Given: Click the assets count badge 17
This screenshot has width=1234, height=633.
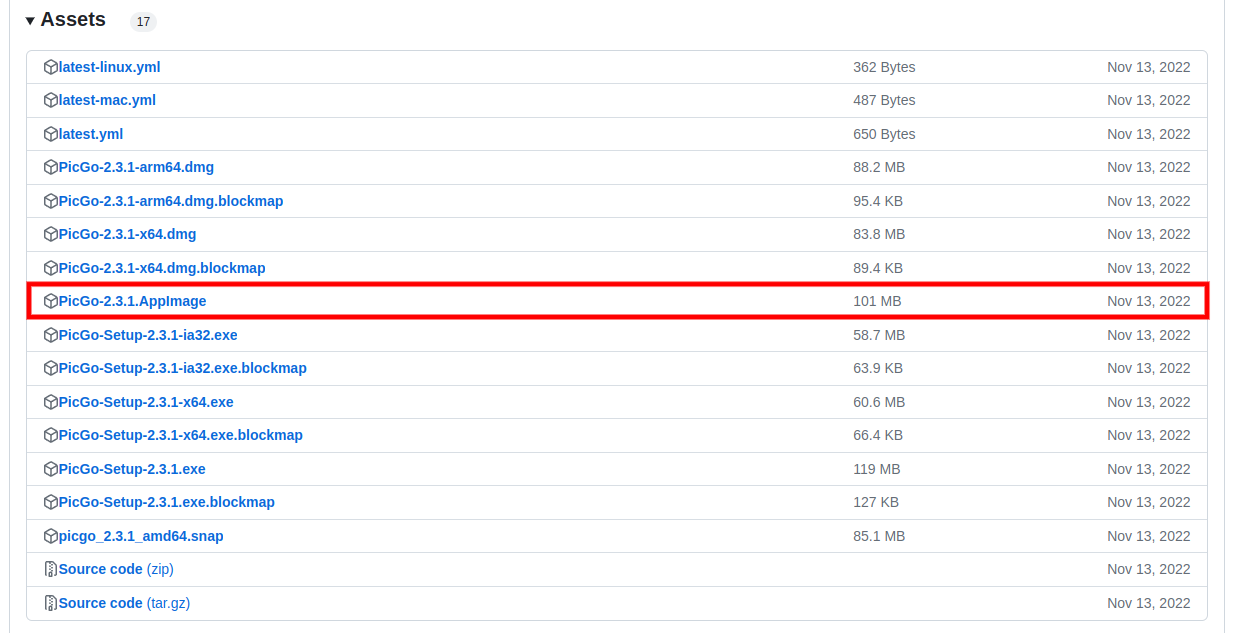Looking at the screenshot, I should (143, 21).
